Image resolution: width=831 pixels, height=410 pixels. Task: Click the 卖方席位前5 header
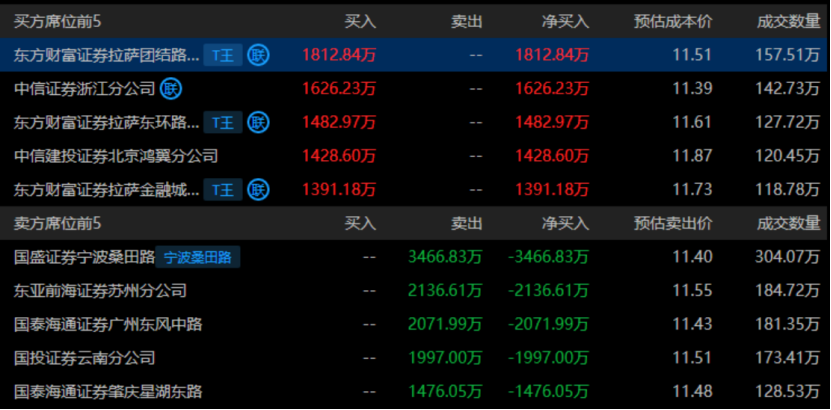click(57, 224)
